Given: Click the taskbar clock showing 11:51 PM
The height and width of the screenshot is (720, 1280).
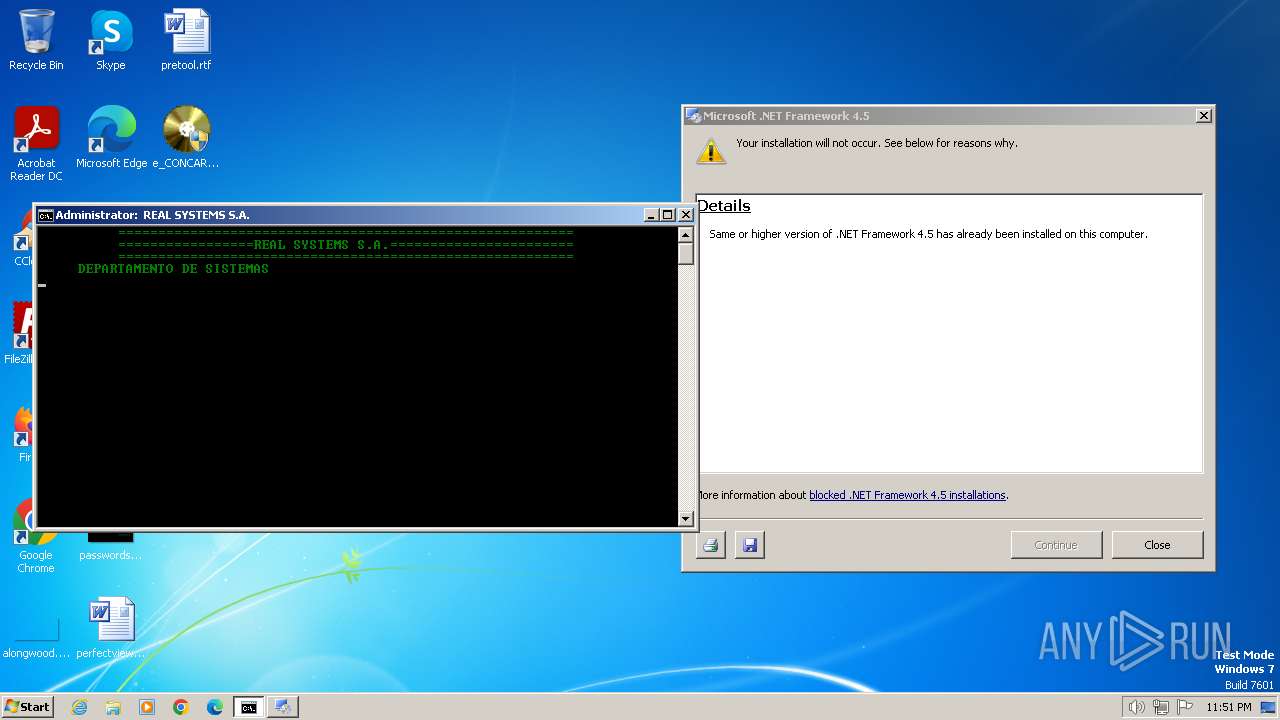Looking at the screenshot, I should tap(1228, 707).
